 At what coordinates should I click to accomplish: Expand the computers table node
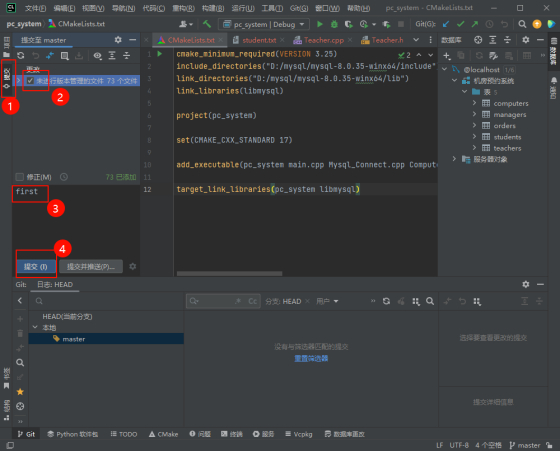click(x=474, y=103)
